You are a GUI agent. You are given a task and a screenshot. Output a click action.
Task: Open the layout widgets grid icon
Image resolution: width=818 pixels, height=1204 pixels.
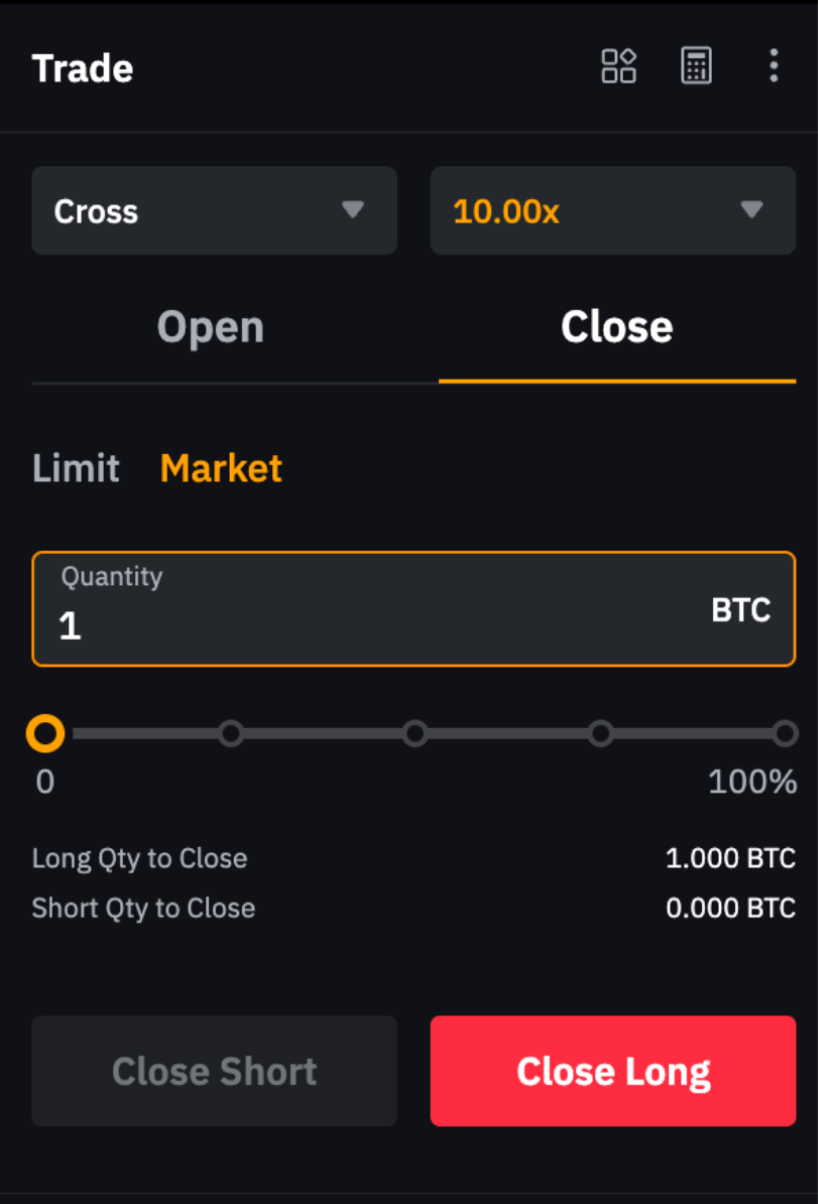(618, 67)
